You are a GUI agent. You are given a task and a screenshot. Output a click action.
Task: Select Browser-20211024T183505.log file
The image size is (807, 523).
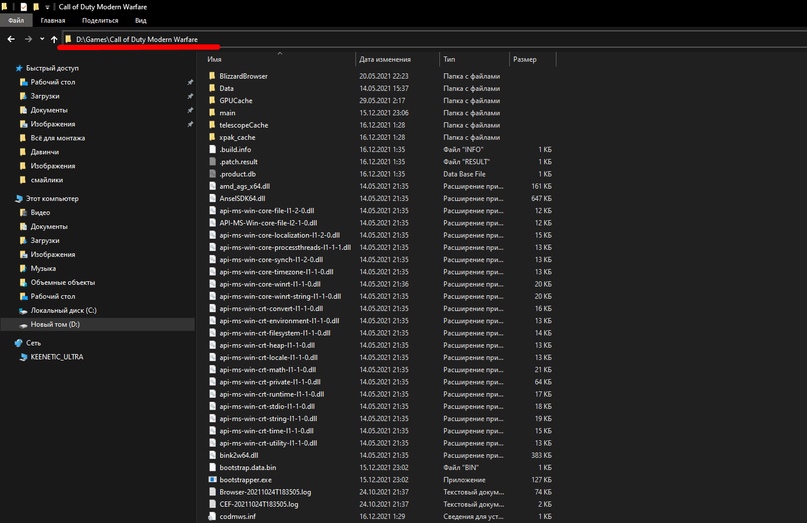[265, 492]
